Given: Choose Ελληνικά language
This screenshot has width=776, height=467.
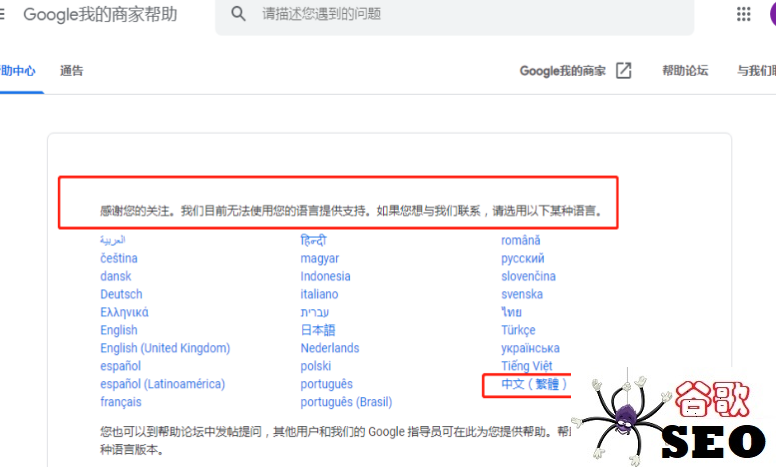Looking at the screenshot, I should 124,312.
